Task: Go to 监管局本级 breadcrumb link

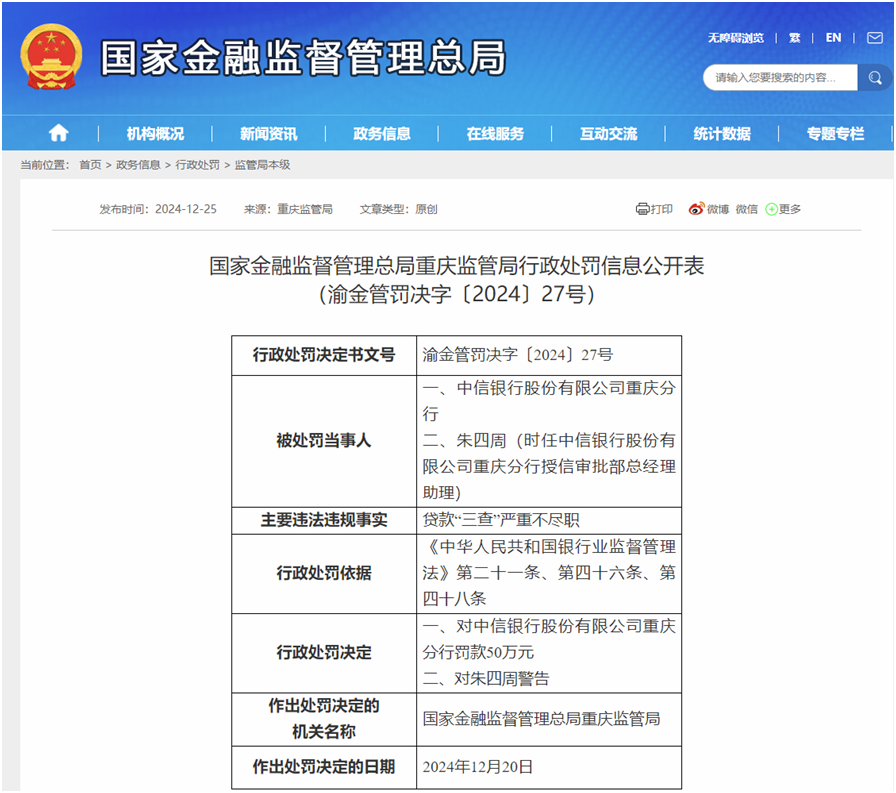Action: [x=262, y=165]
